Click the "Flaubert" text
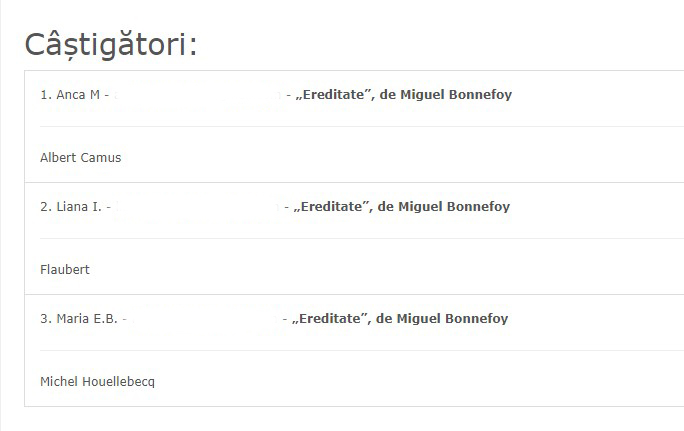 [x=65, y=270]
